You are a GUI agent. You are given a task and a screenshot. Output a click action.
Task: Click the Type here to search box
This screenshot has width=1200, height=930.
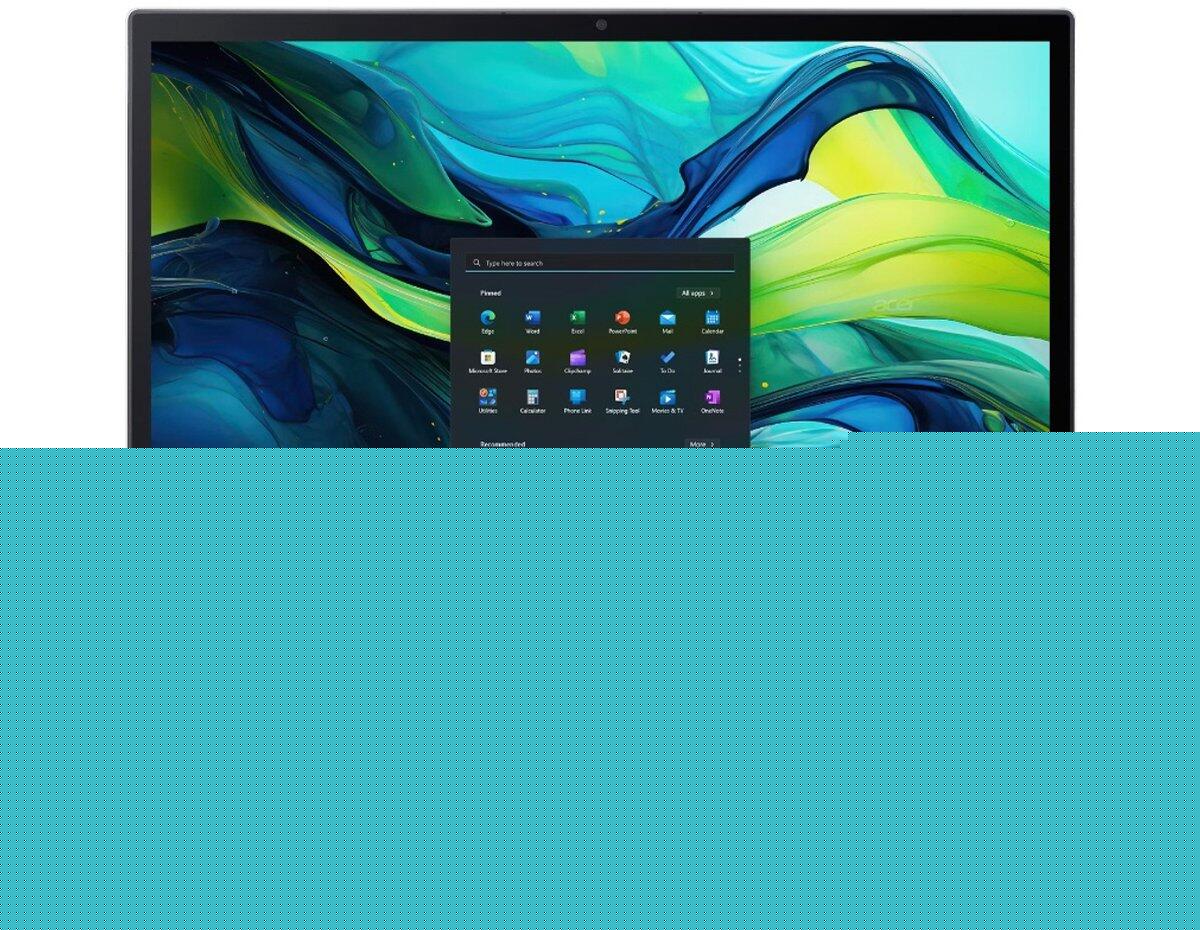click(x=600, y=263)
